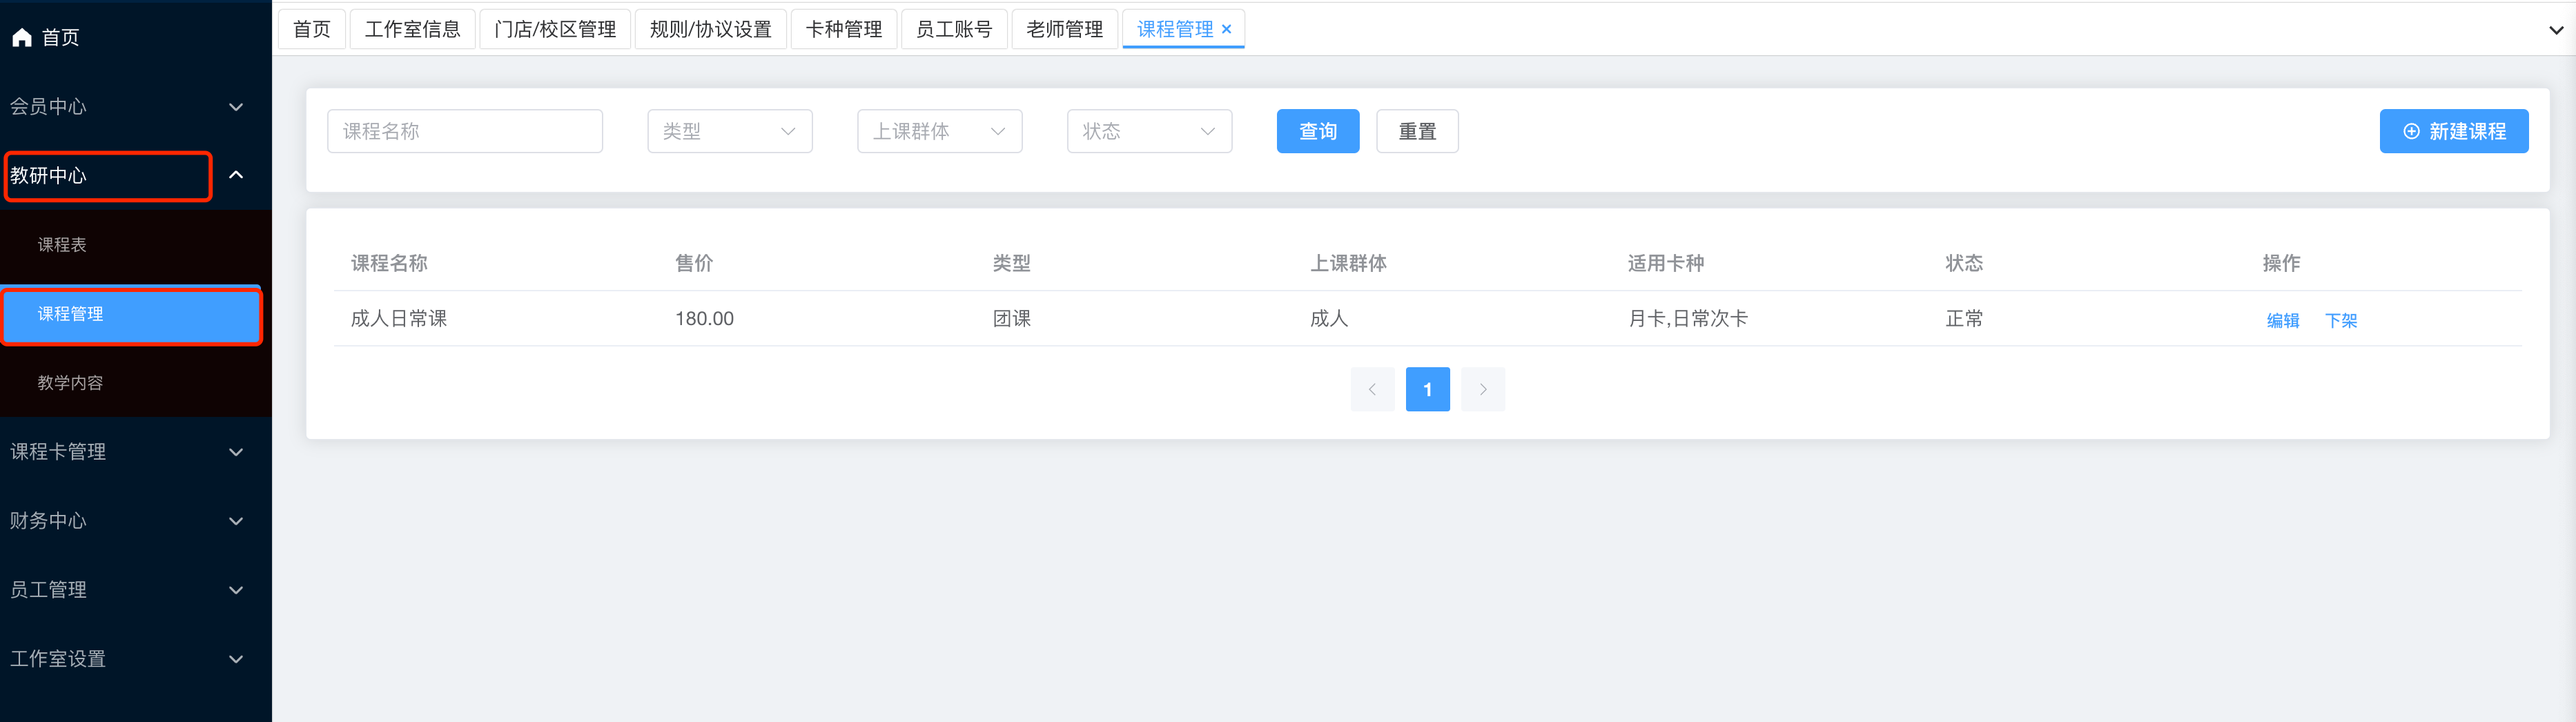Open the 上课群体 filter dropdown
2576x722 pixels.
pyautogui.click(x=940, y=131)
